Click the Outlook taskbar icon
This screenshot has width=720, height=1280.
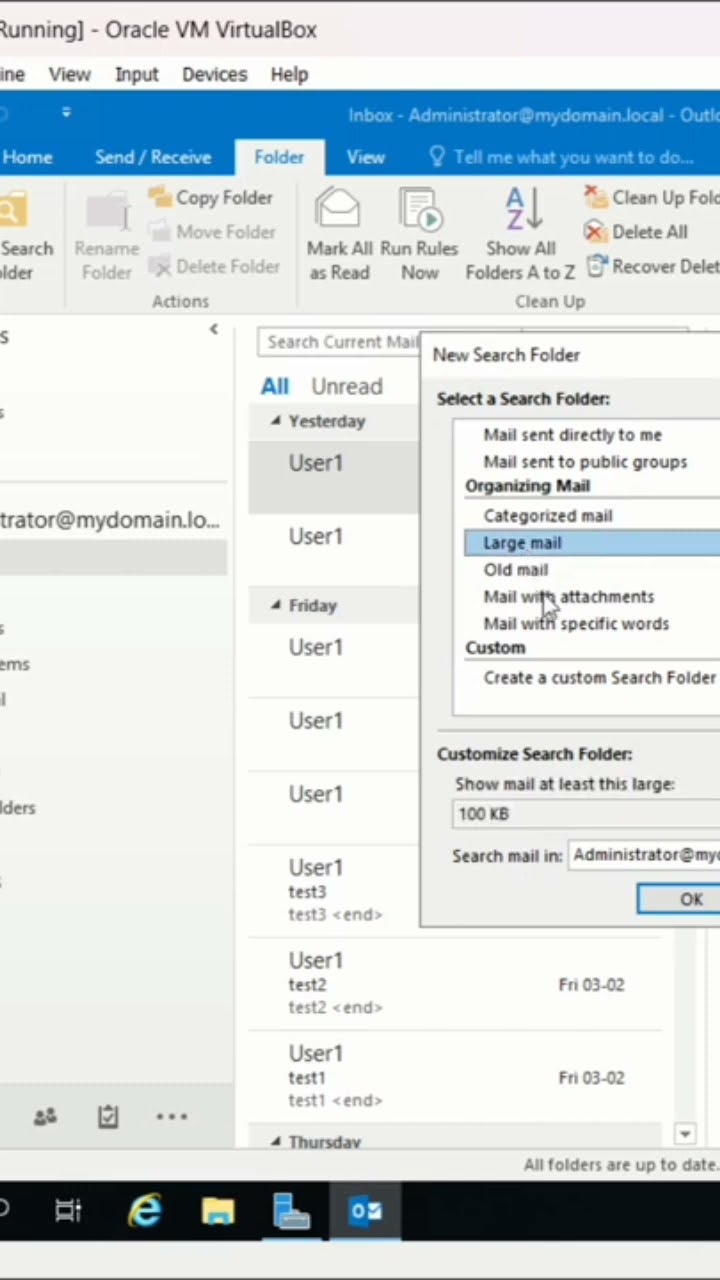pyautogui.click(x=365, y=1211)
